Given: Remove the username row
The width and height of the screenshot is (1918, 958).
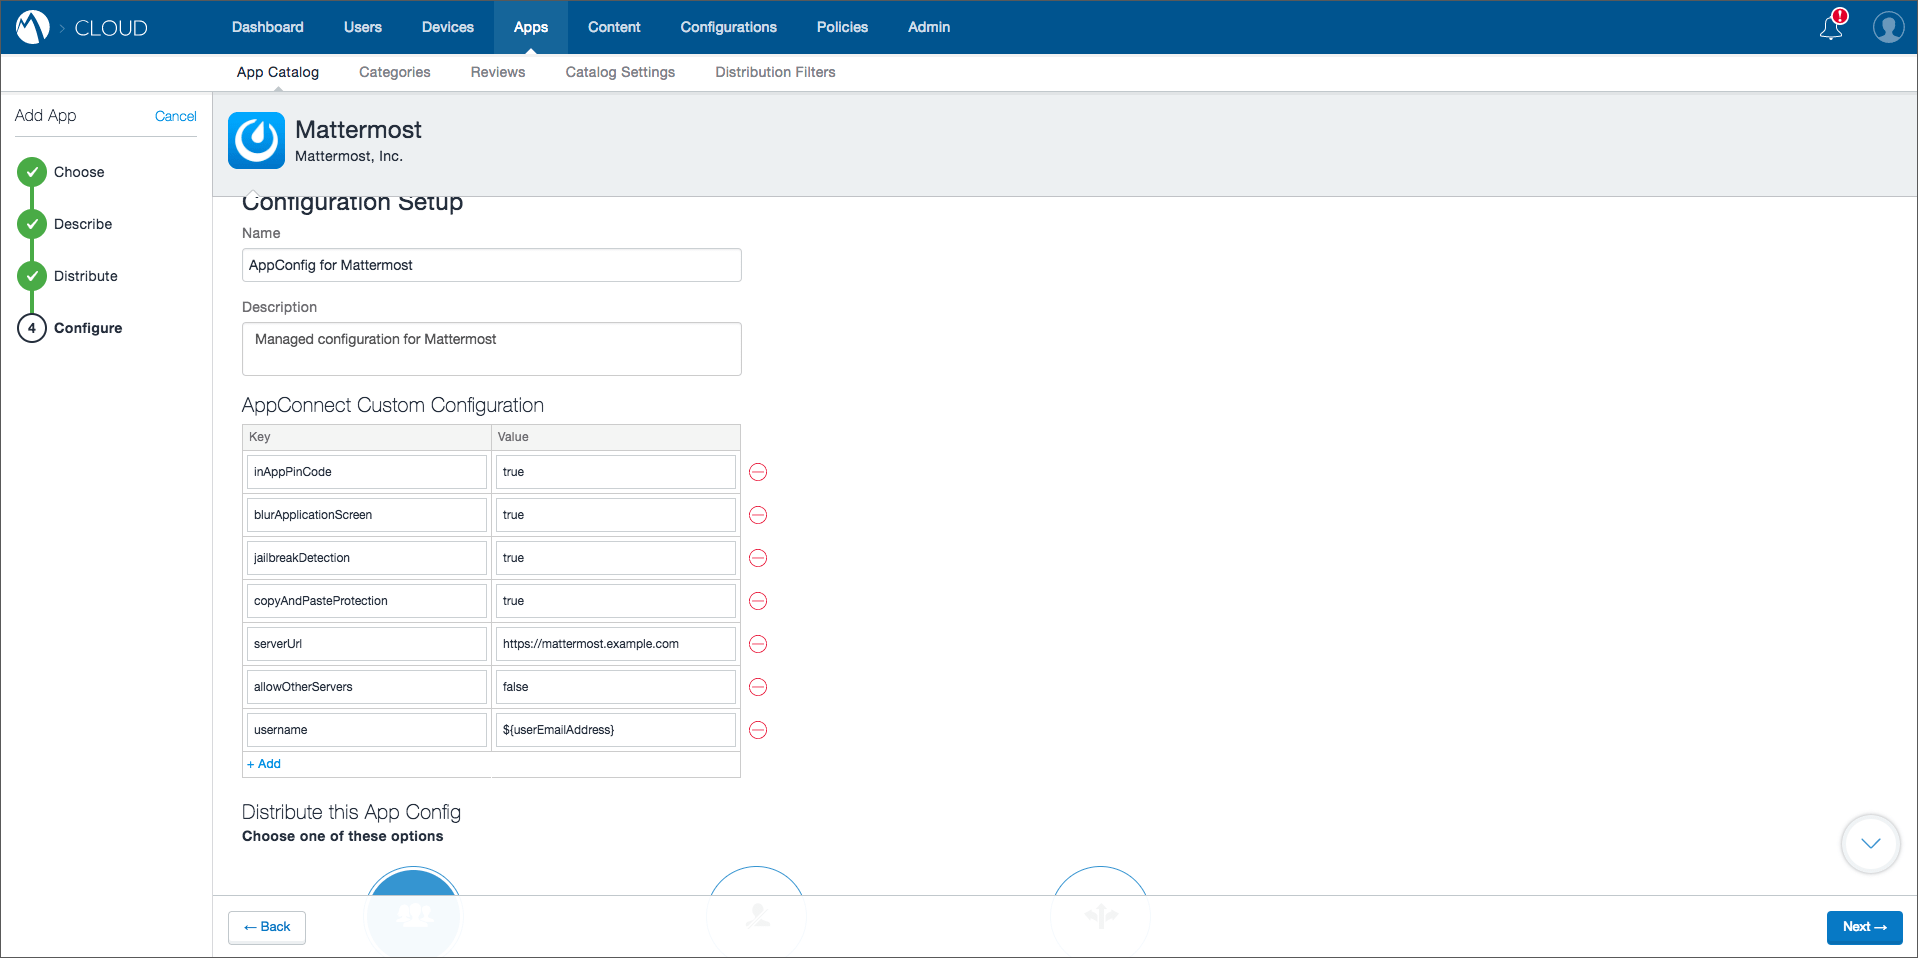Looking at the screenshot, I should (758, 730).
